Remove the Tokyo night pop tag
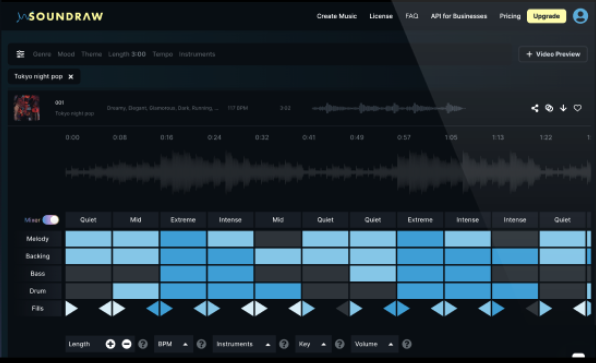This screenshot has height=363, width=596. point(71,77)
